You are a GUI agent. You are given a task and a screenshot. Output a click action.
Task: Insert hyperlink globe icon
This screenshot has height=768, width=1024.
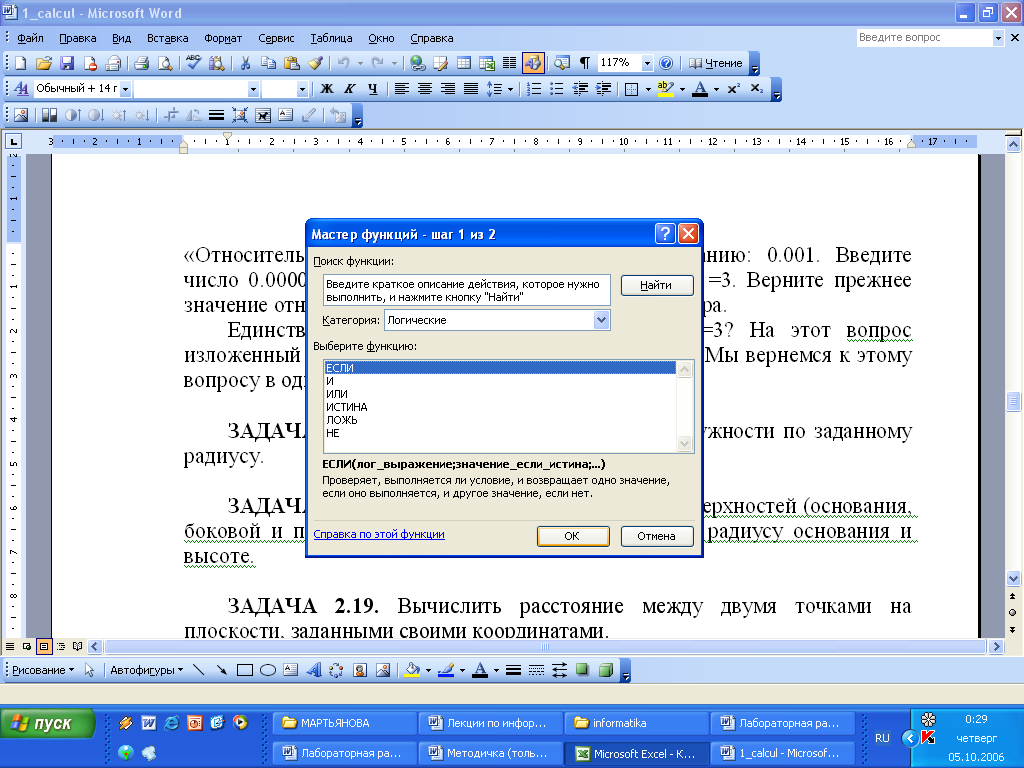(x=418, y=63)
